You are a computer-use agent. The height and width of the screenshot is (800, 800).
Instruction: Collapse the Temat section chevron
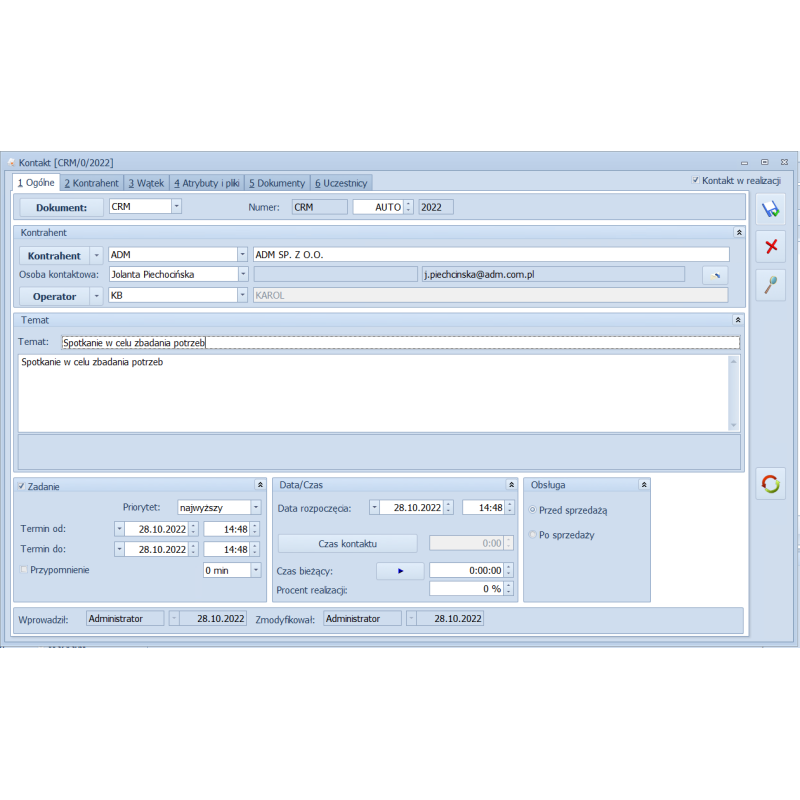click(738, 320)
